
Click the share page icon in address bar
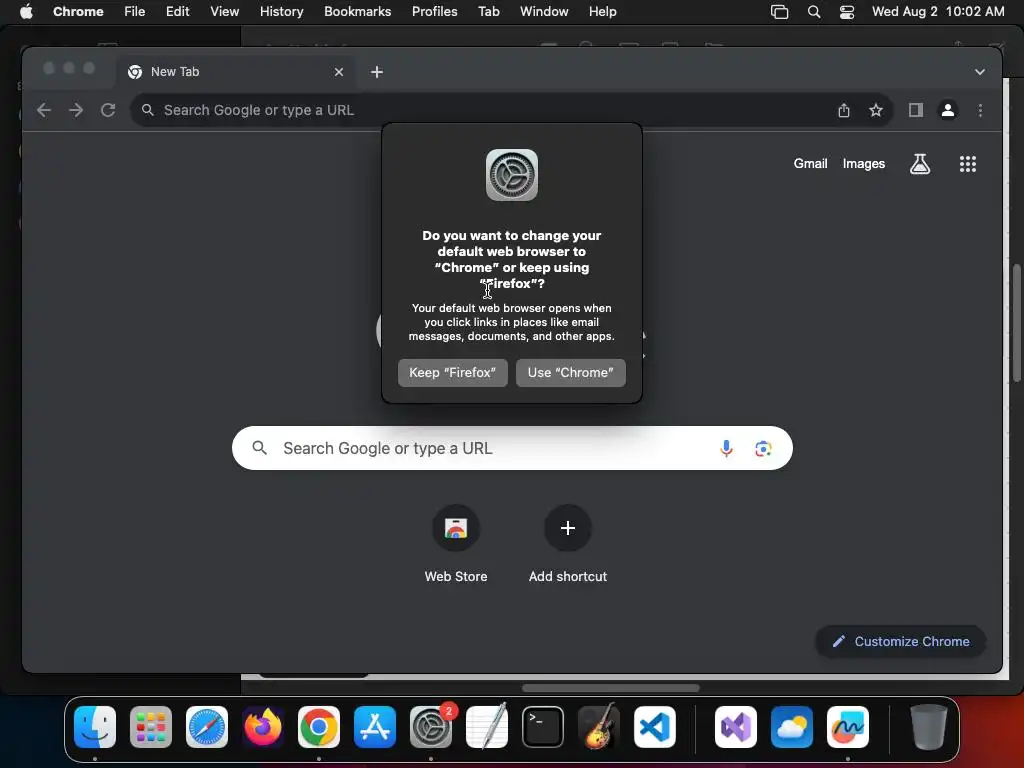pos(844,110)
